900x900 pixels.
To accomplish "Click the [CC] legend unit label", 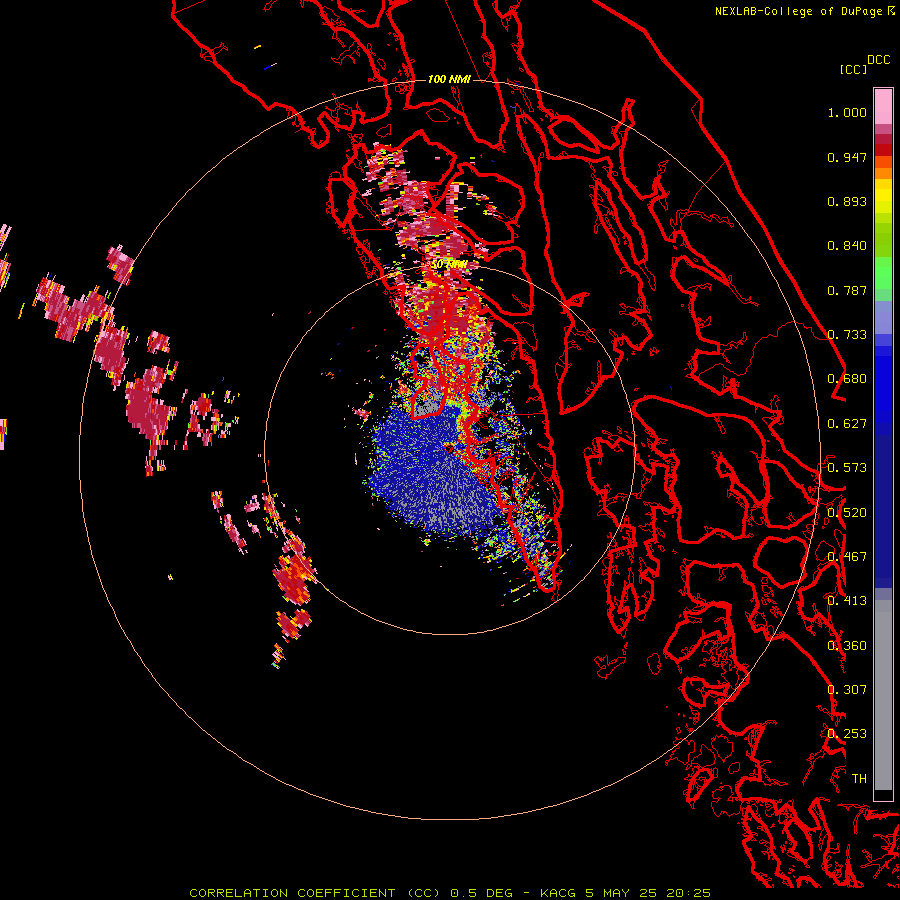I will [x=853, y=69].
